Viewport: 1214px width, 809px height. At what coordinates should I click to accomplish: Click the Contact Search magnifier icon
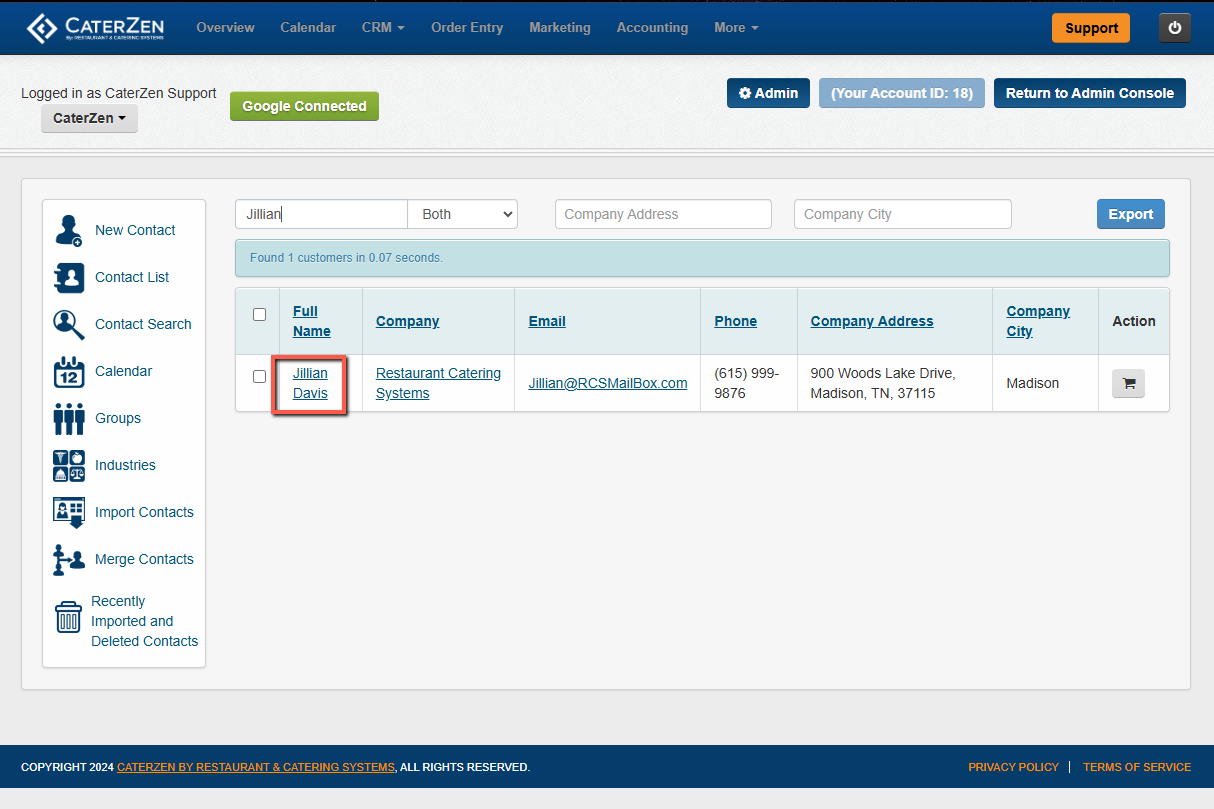[x=69, y=324]
